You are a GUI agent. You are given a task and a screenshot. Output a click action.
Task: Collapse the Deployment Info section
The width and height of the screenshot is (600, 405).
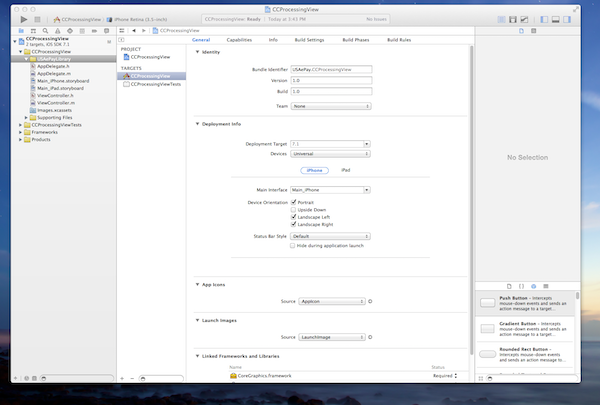[x=197, y=123]
